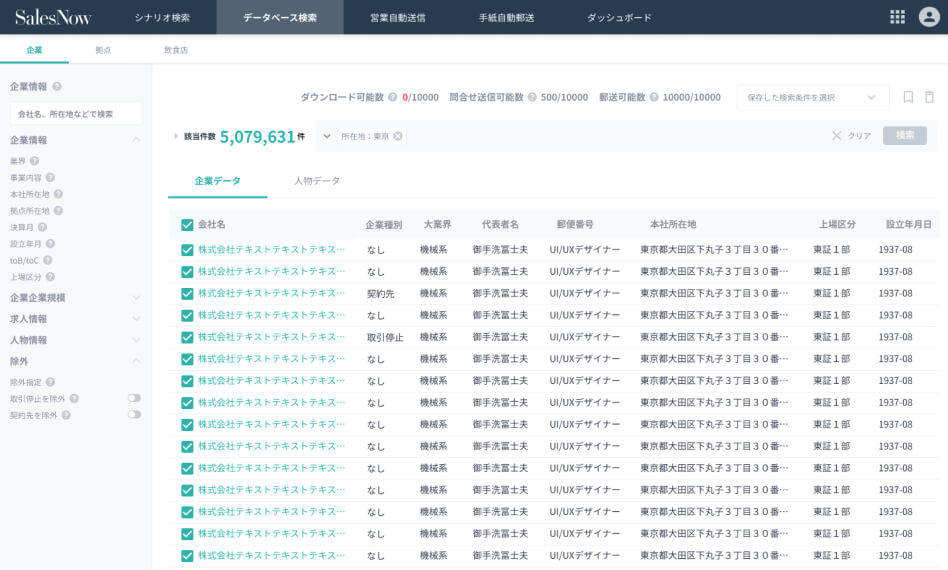The width and height of the screenshot is (948, 570).
Task: Click the 契約先 cell text
Action: (x=380, y=294)
